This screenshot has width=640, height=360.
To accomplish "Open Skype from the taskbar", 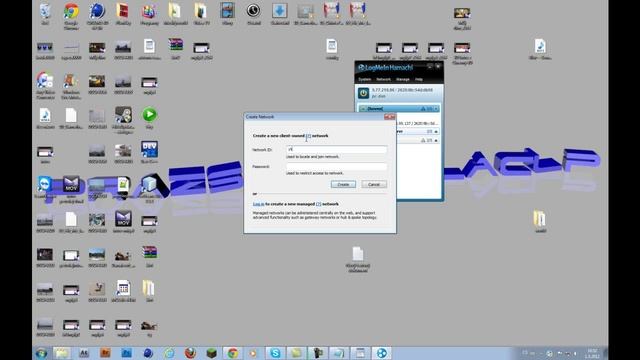I will point(275,353).
